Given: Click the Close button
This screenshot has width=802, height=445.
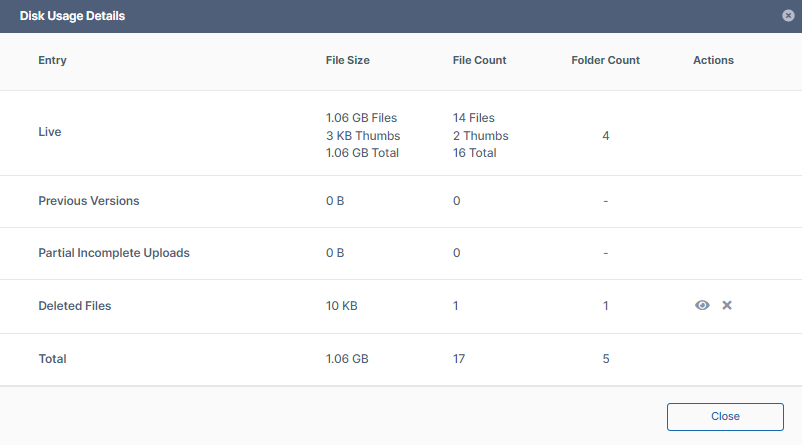Looking at the screenshot, I should pyautogui.click(x=725, y=416).
